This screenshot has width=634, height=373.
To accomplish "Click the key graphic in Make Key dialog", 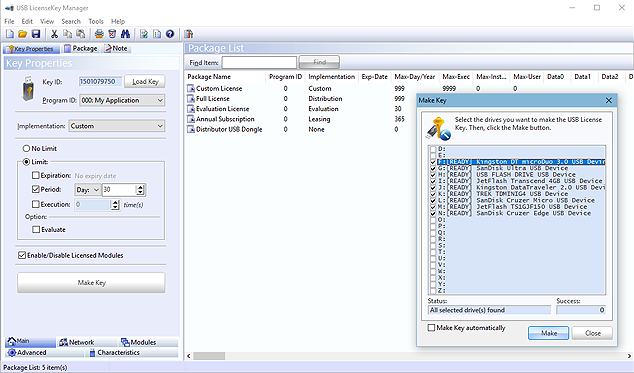I will tap(439, 128).
